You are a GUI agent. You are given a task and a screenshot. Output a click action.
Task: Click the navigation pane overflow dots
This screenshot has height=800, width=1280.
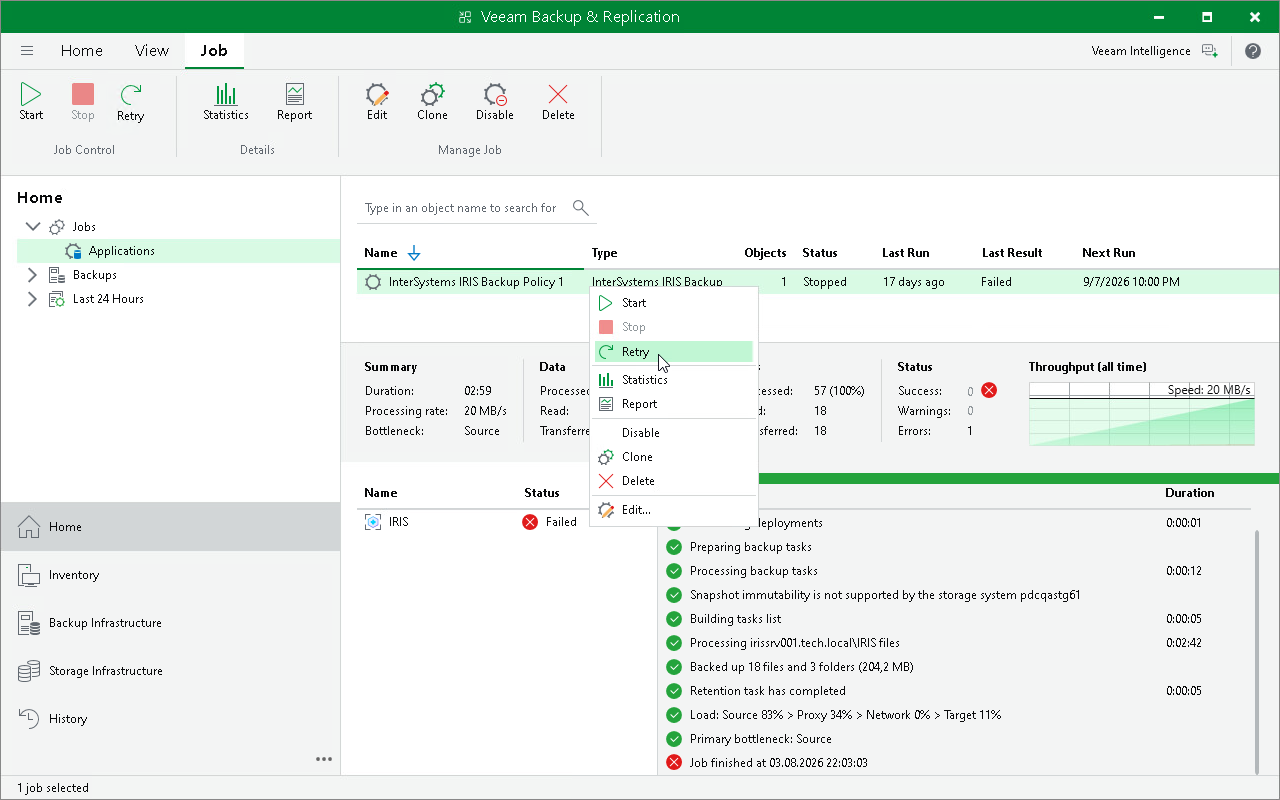(324, 759)
